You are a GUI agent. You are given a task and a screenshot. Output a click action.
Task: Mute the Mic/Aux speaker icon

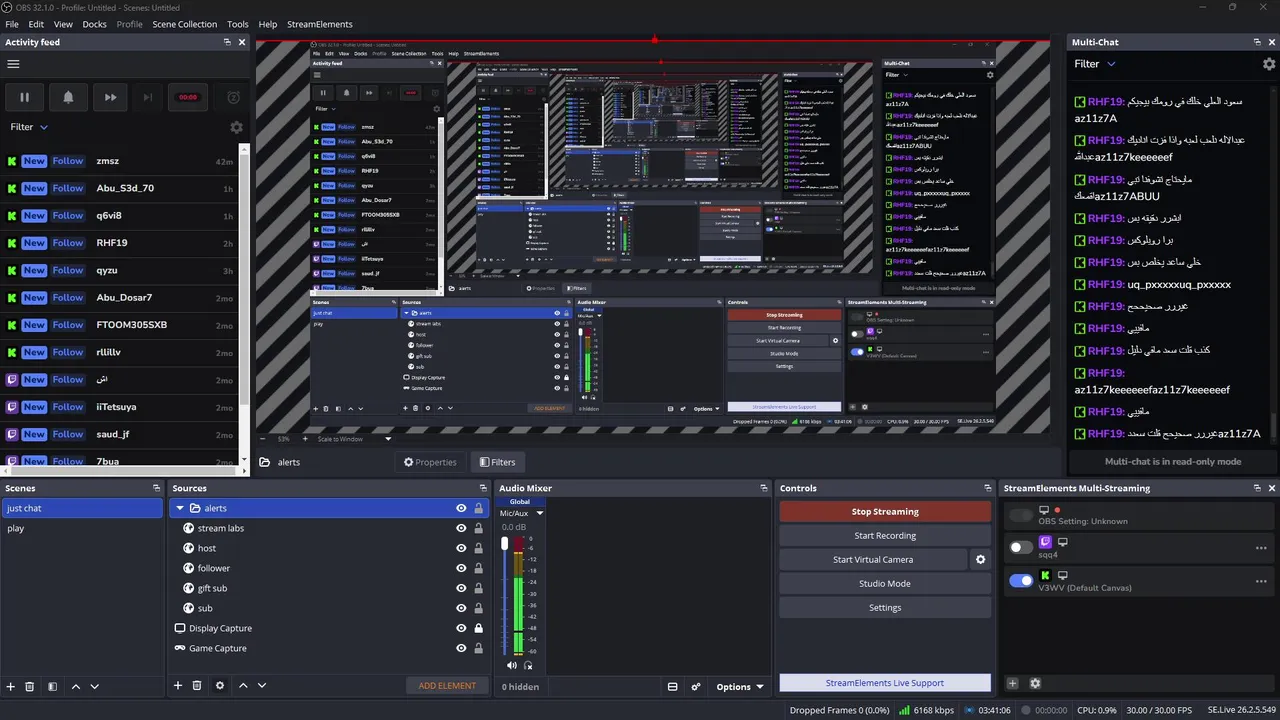(x=512, y=665)
